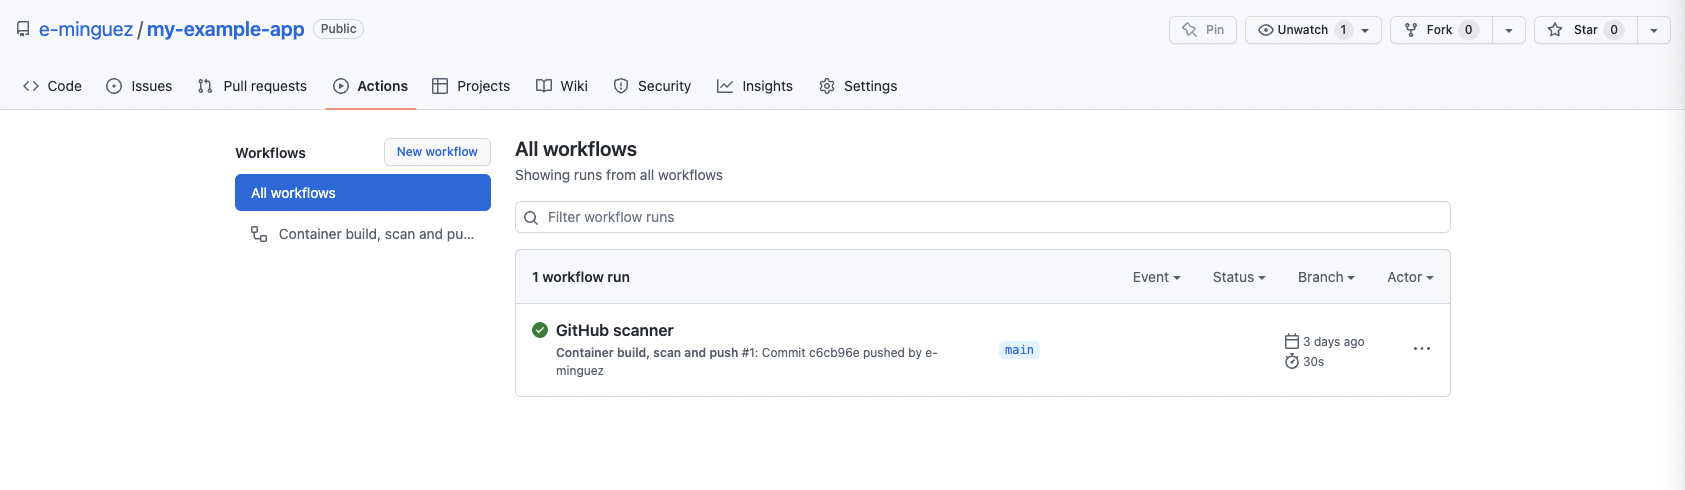Click the Container build, scan and push link
1685x490 pixels.
[x=647, y=353]
